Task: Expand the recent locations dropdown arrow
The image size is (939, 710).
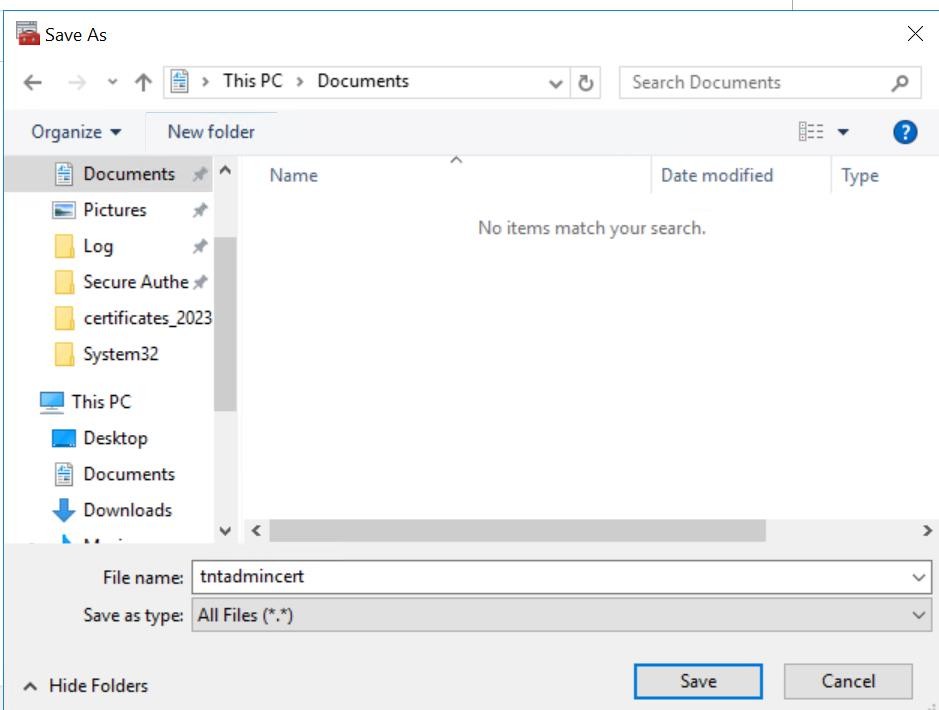Action: tap(112, 82)
